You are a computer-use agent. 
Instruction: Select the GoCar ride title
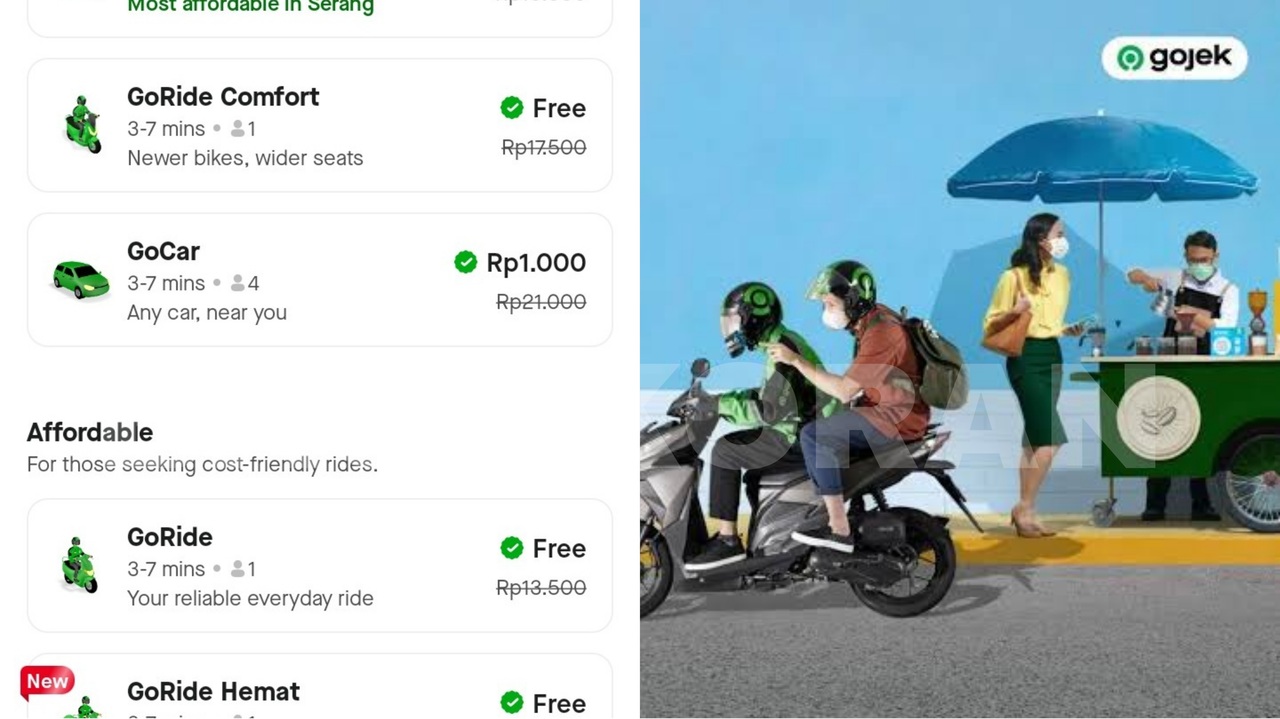163,252
